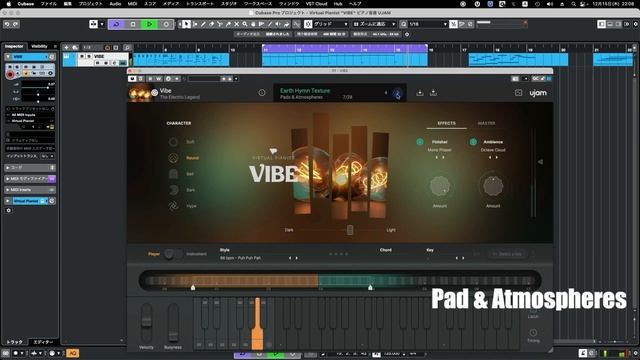Click the Dark–Light tone slider handle
Image resolution: width=640 pixels, height=360 pixels.
[350, 230]
